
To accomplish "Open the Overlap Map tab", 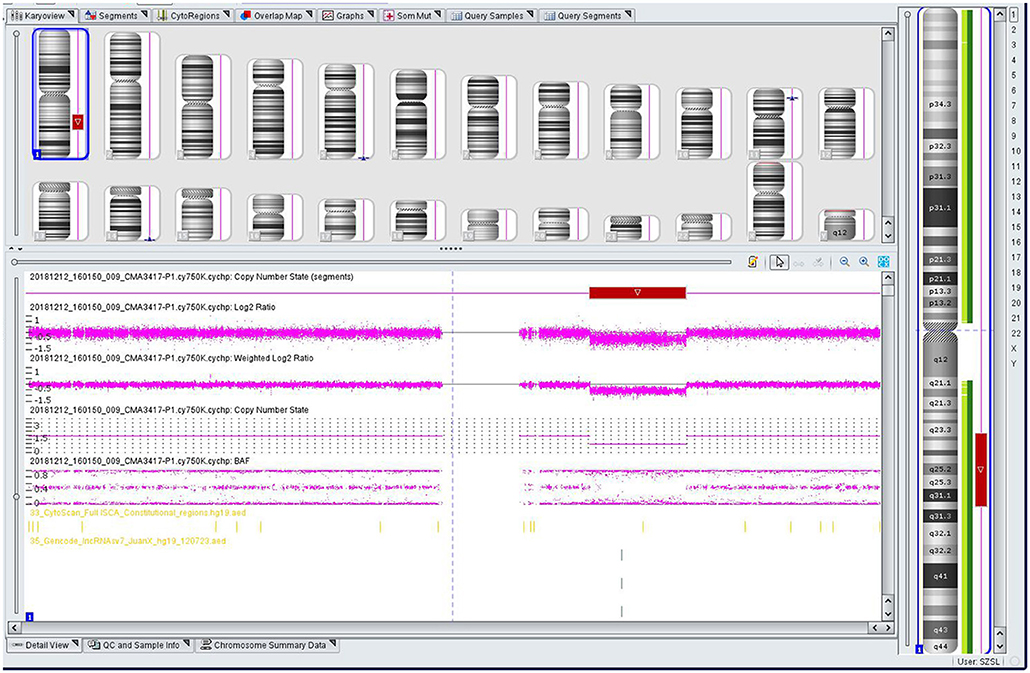I will pos(277,15).
